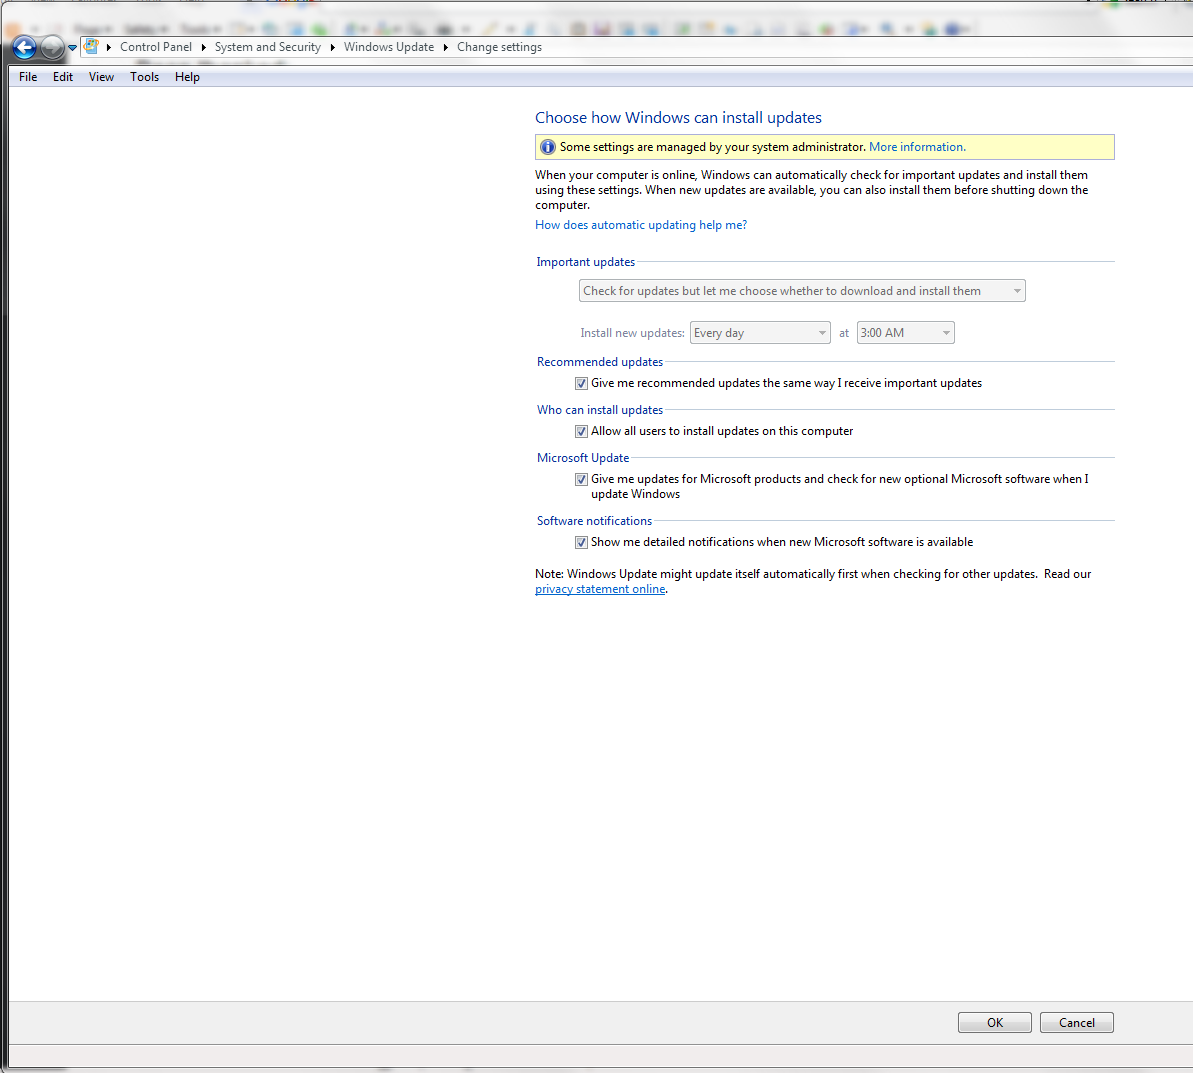The image size is (1193, 1073).
Task: Click the Control Panel address bar icon
Action: (x=91, y=46)
